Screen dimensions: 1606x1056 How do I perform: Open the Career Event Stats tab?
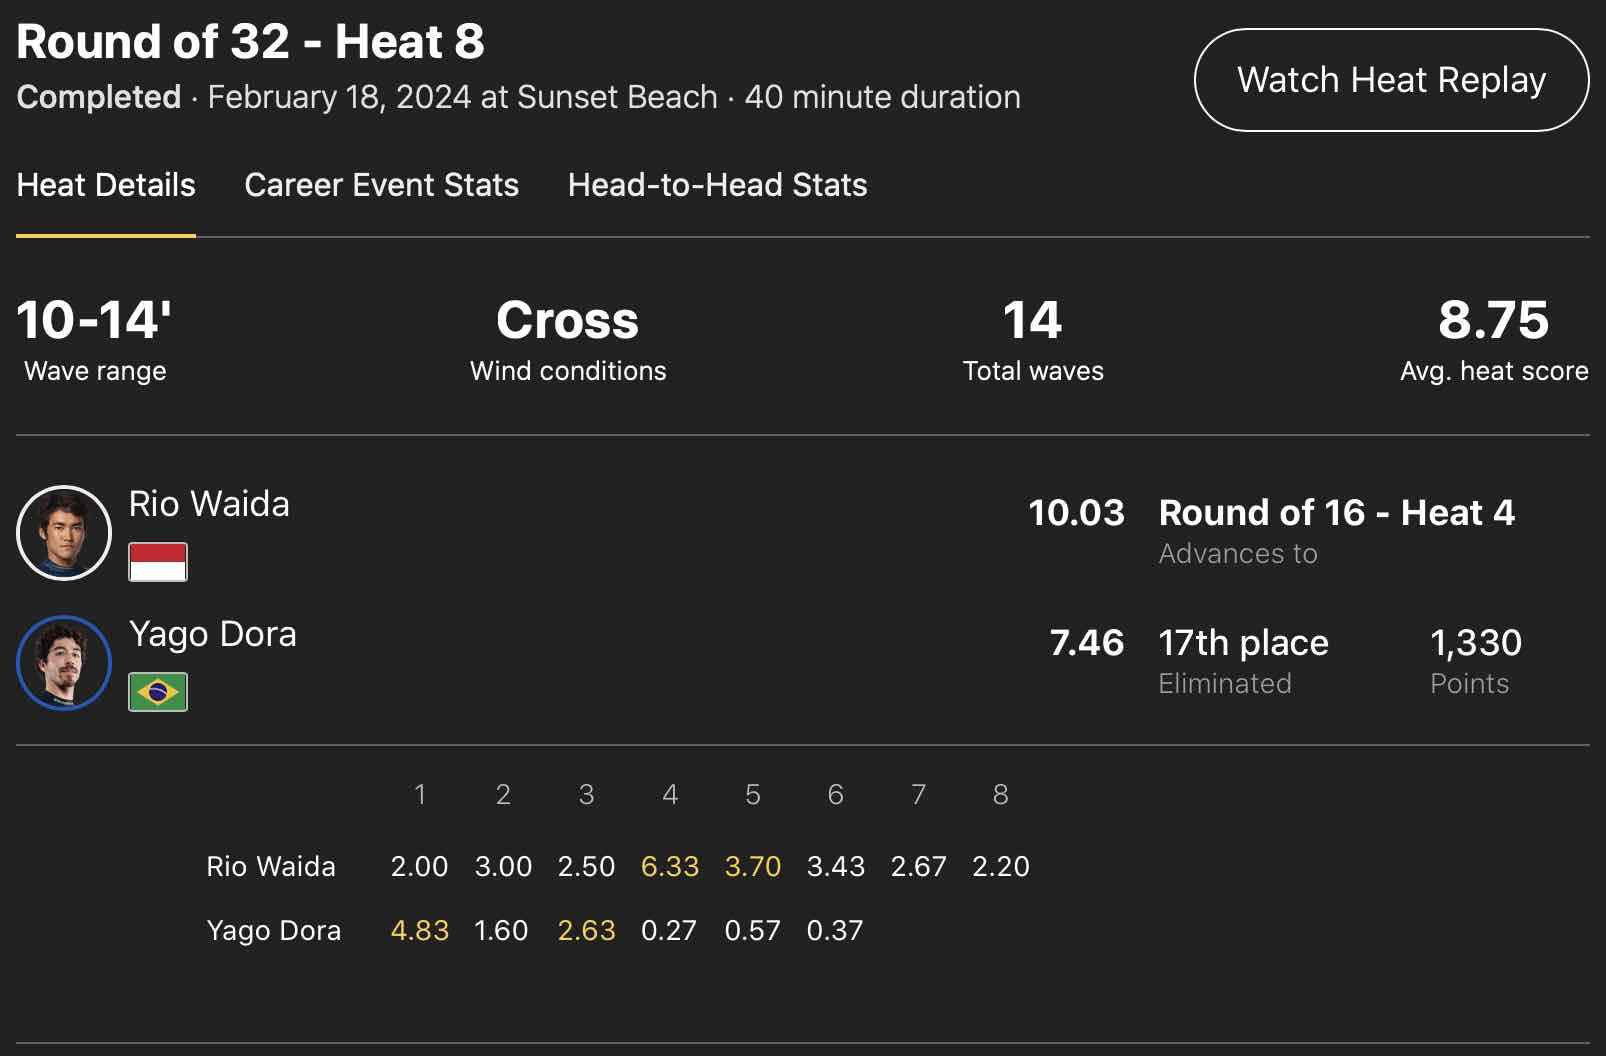tap(381, 185)
